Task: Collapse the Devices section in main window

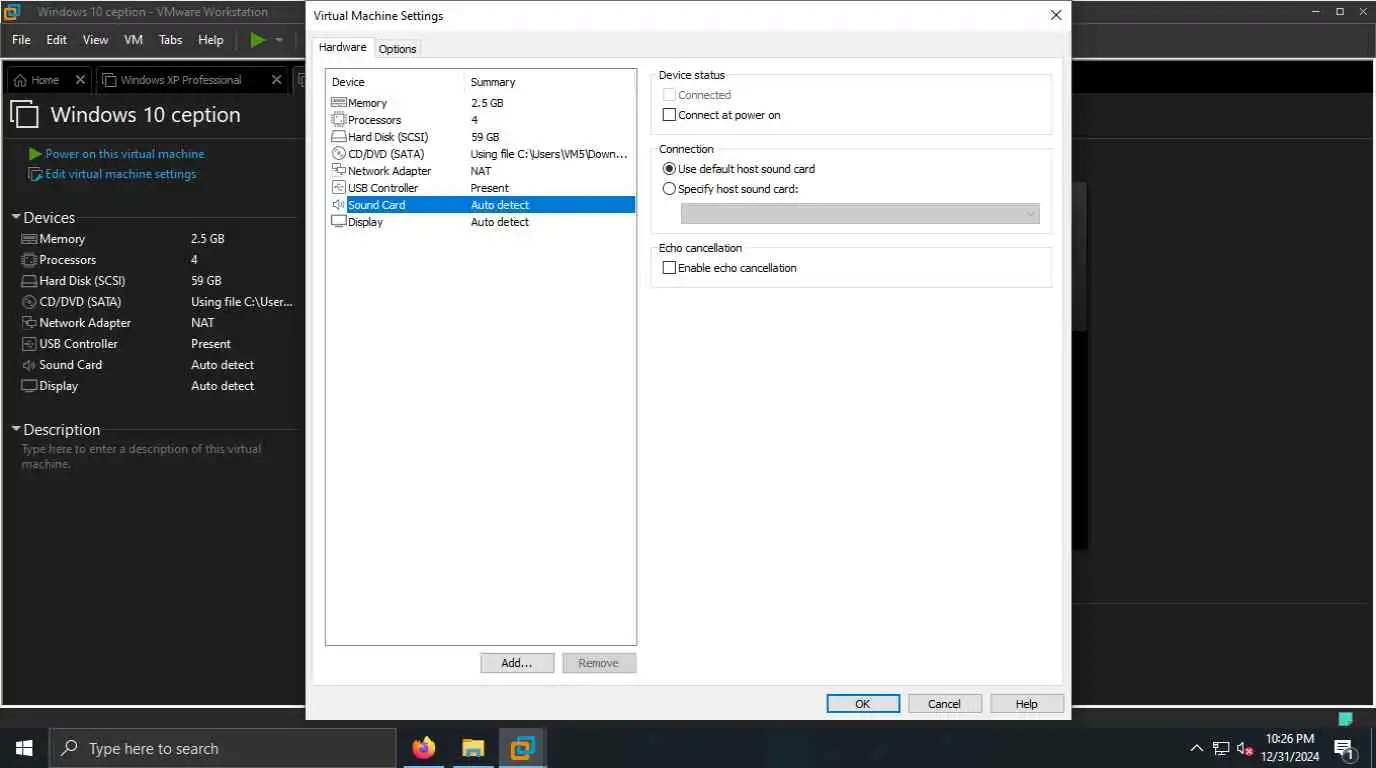Action: (x=16, y=218)
